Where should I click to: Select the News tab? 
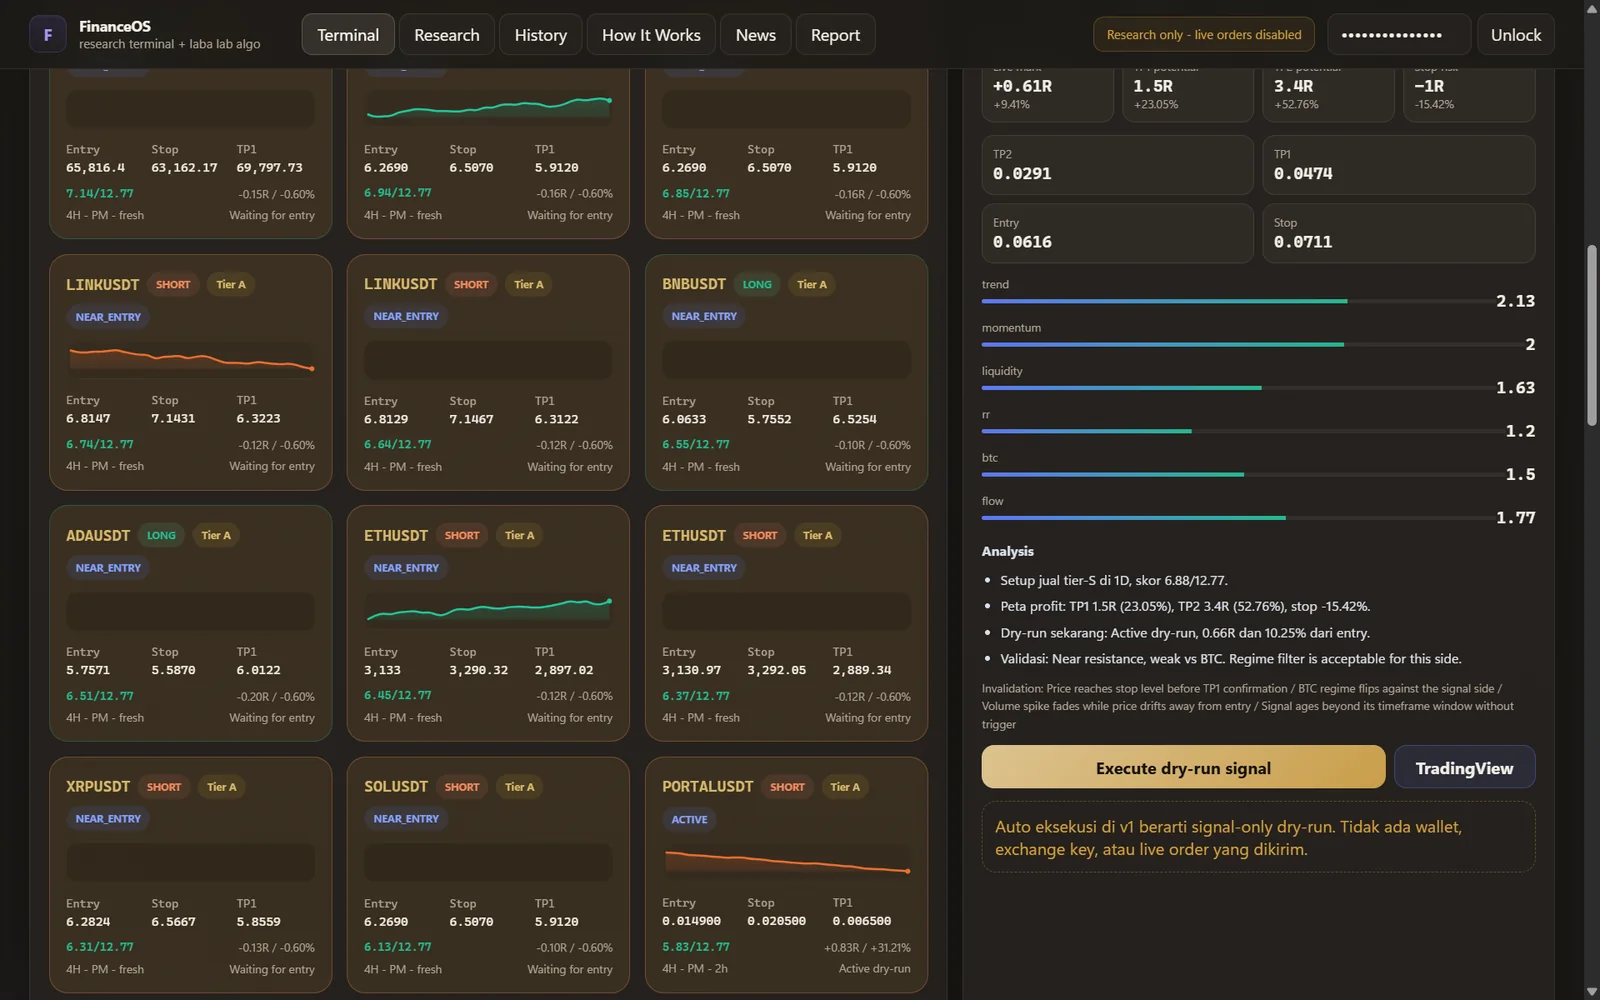[756, 35]
